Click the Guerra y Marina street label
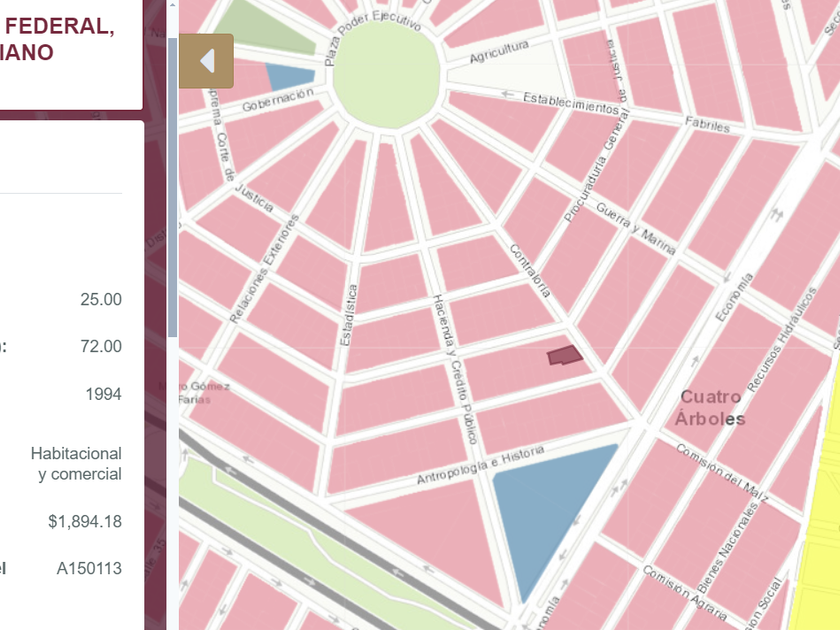Image resolution: width=840 pixels, height=630 pixels. pyautogui.click(x=636, y=228)
